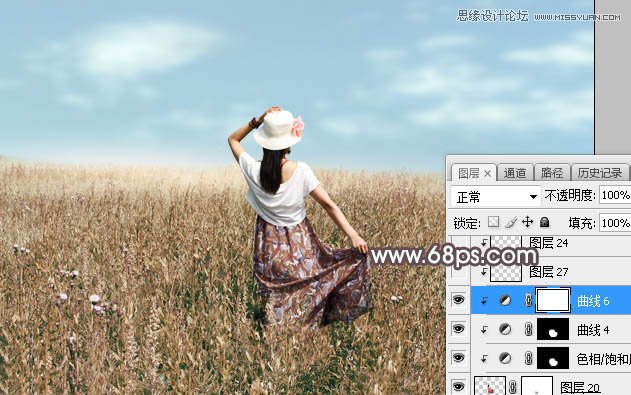Hide the 色相/饱和度 adjustment layer
The image size is (631, 395).
tap(458, 358)
